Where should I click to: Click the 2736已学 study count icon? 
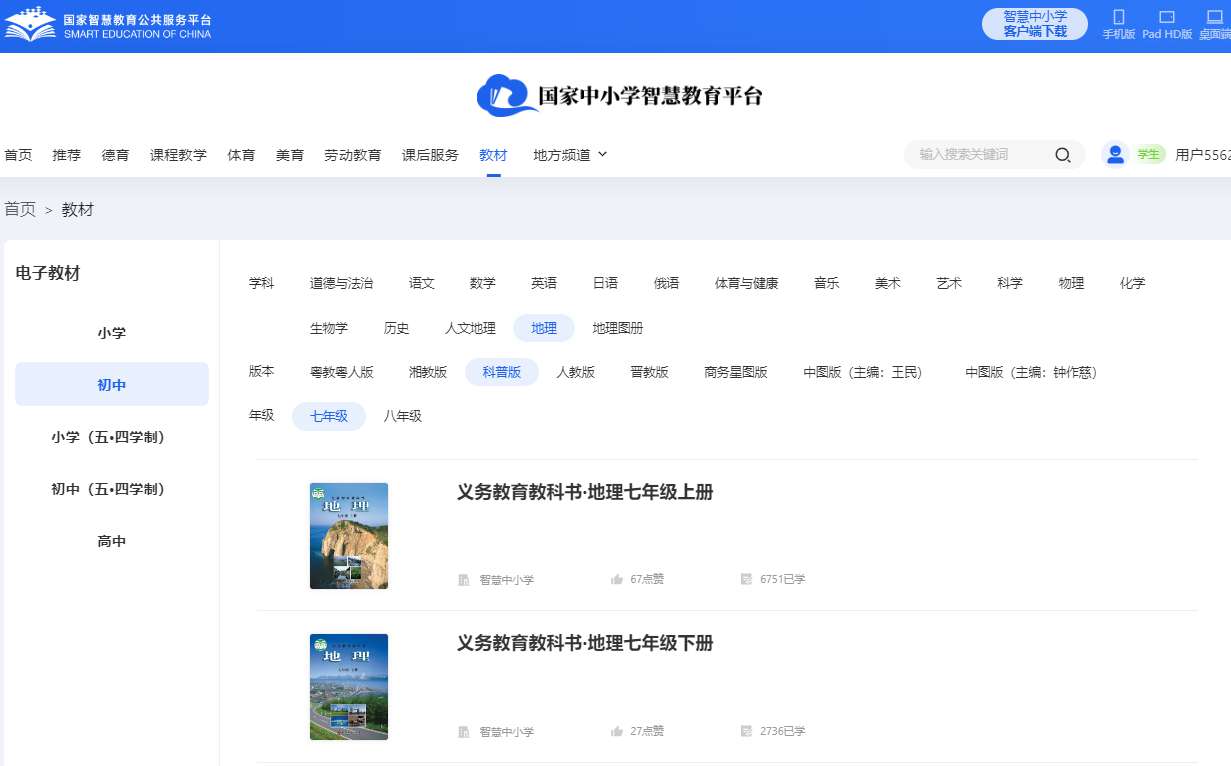click(x=746, y=731)
